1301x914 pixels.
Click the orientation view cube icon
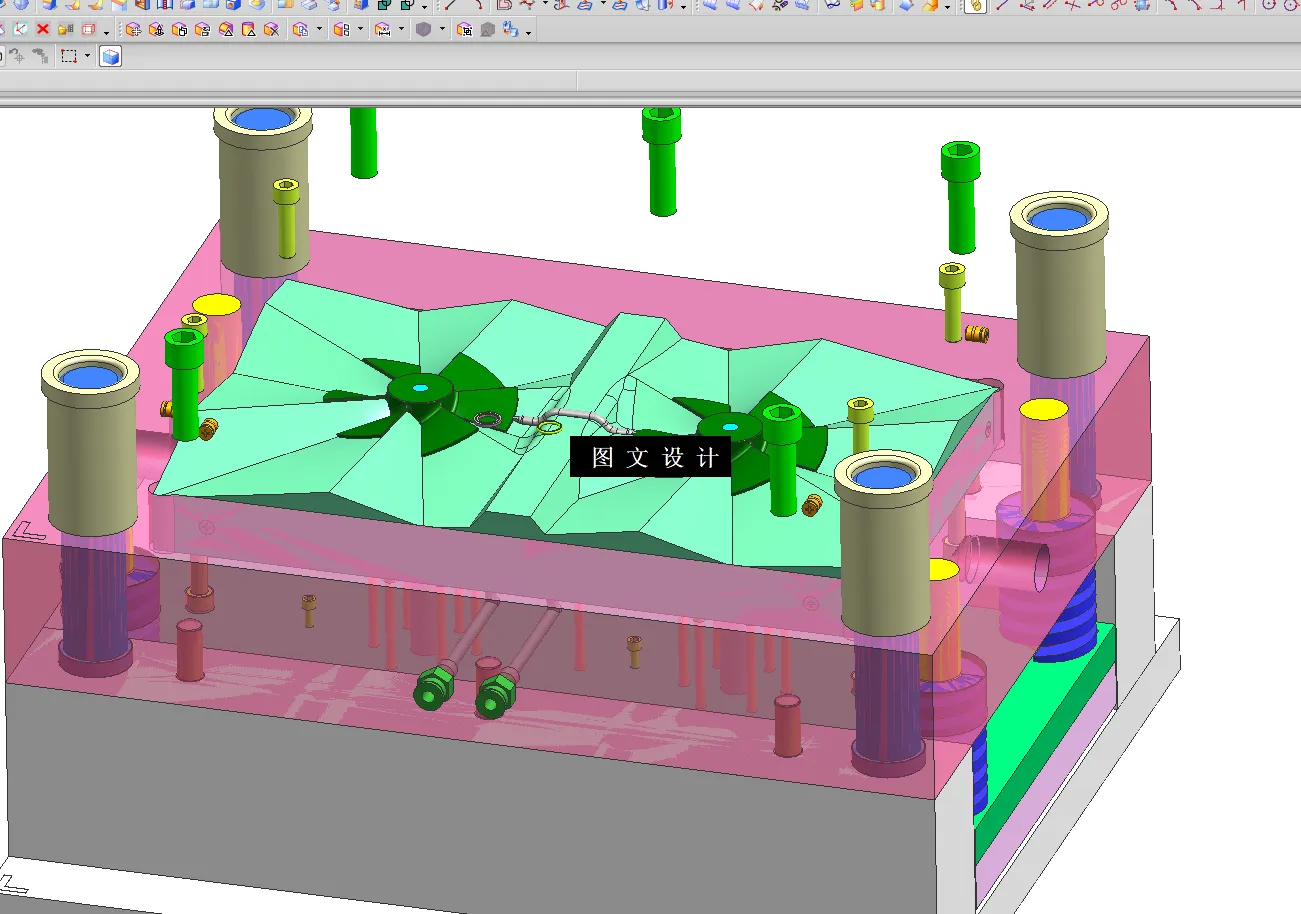110,56
